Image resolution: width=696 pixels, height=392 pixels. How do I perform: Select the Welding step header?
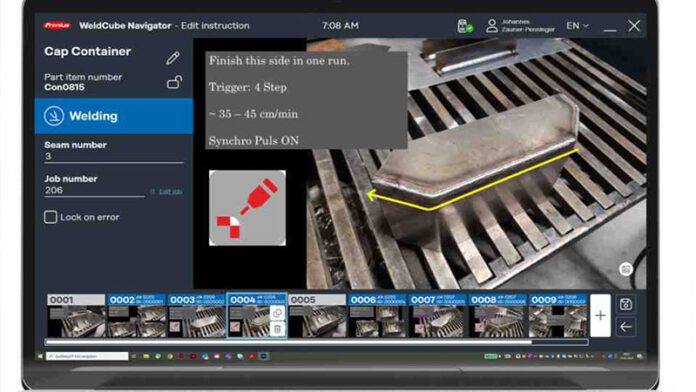[114, 116]
